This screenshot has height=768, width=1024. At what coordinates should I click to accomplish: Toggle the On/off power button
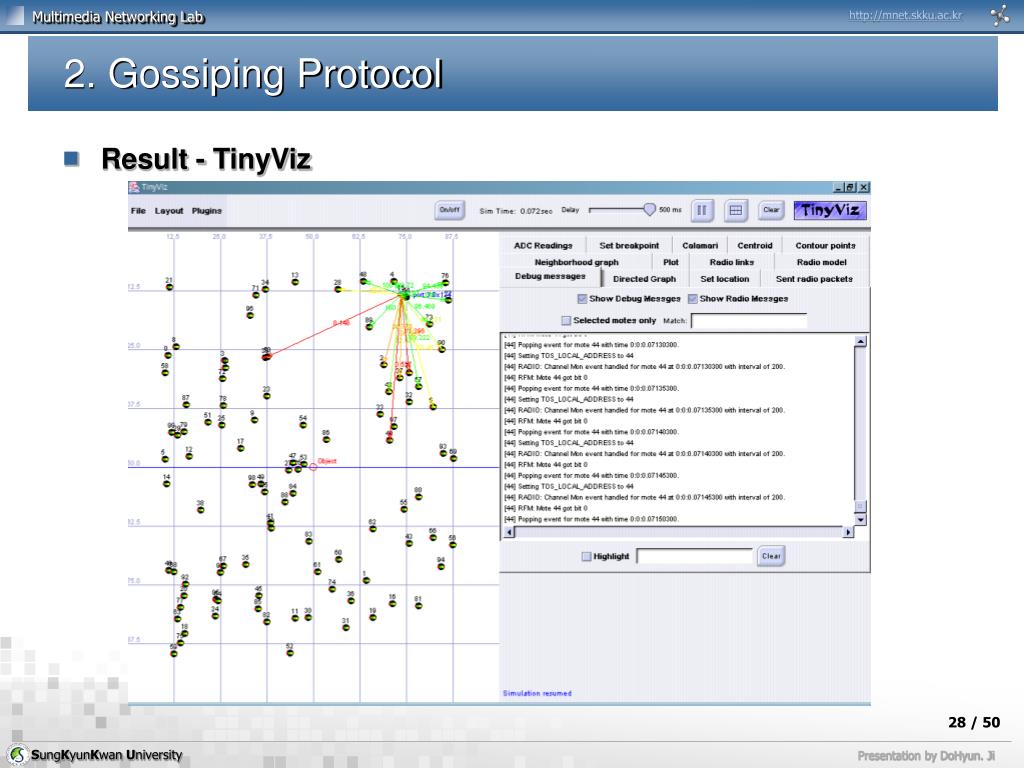point(449,210)
